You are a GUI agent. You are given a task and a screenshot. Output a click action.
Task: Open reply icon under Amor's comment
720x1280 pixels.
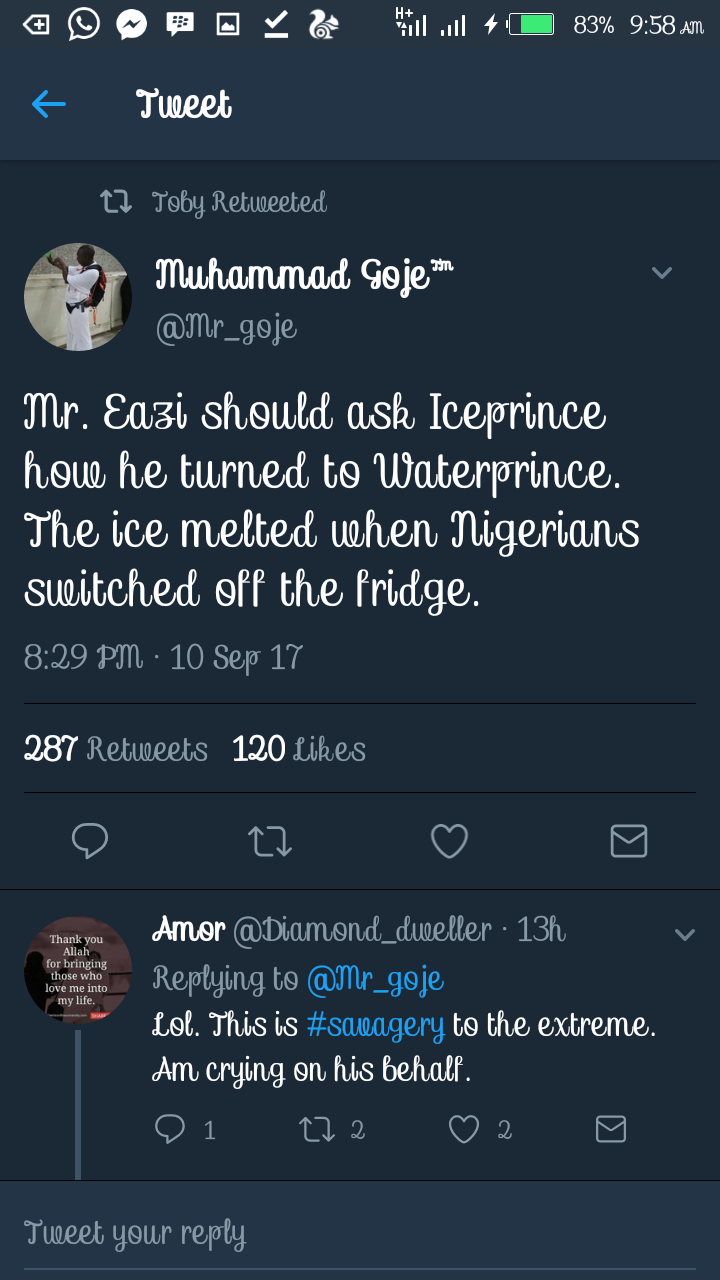pyautogui.click(x=171, y=1129)
